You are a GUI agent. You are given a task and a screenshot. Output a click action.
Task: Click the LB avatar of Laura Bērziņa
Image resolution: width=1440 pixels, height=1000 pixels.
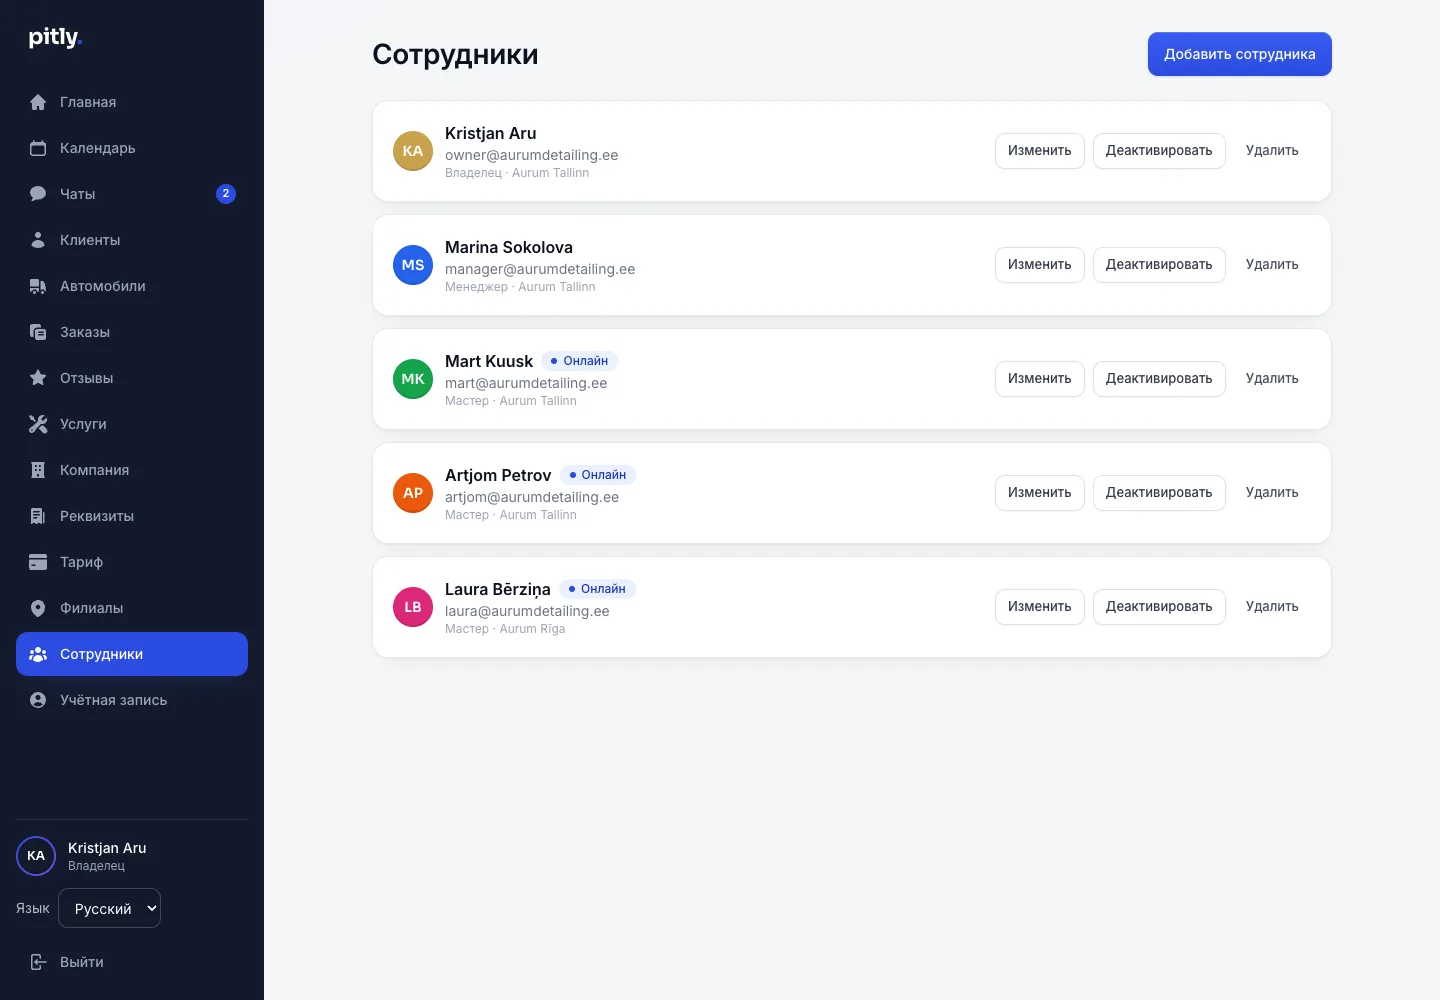[413, 607]
